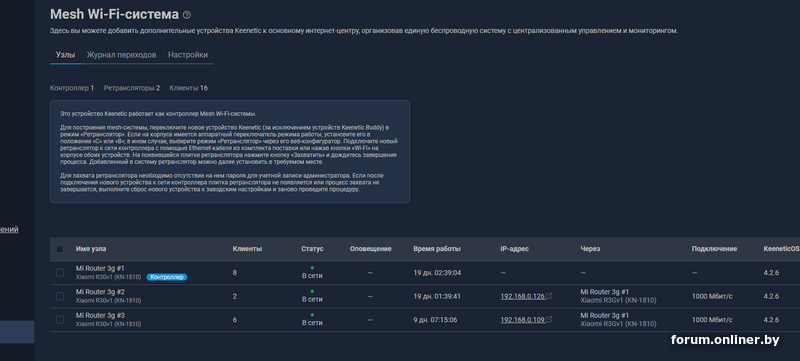Open IP address link 192.168.0.126

(522, 296)
